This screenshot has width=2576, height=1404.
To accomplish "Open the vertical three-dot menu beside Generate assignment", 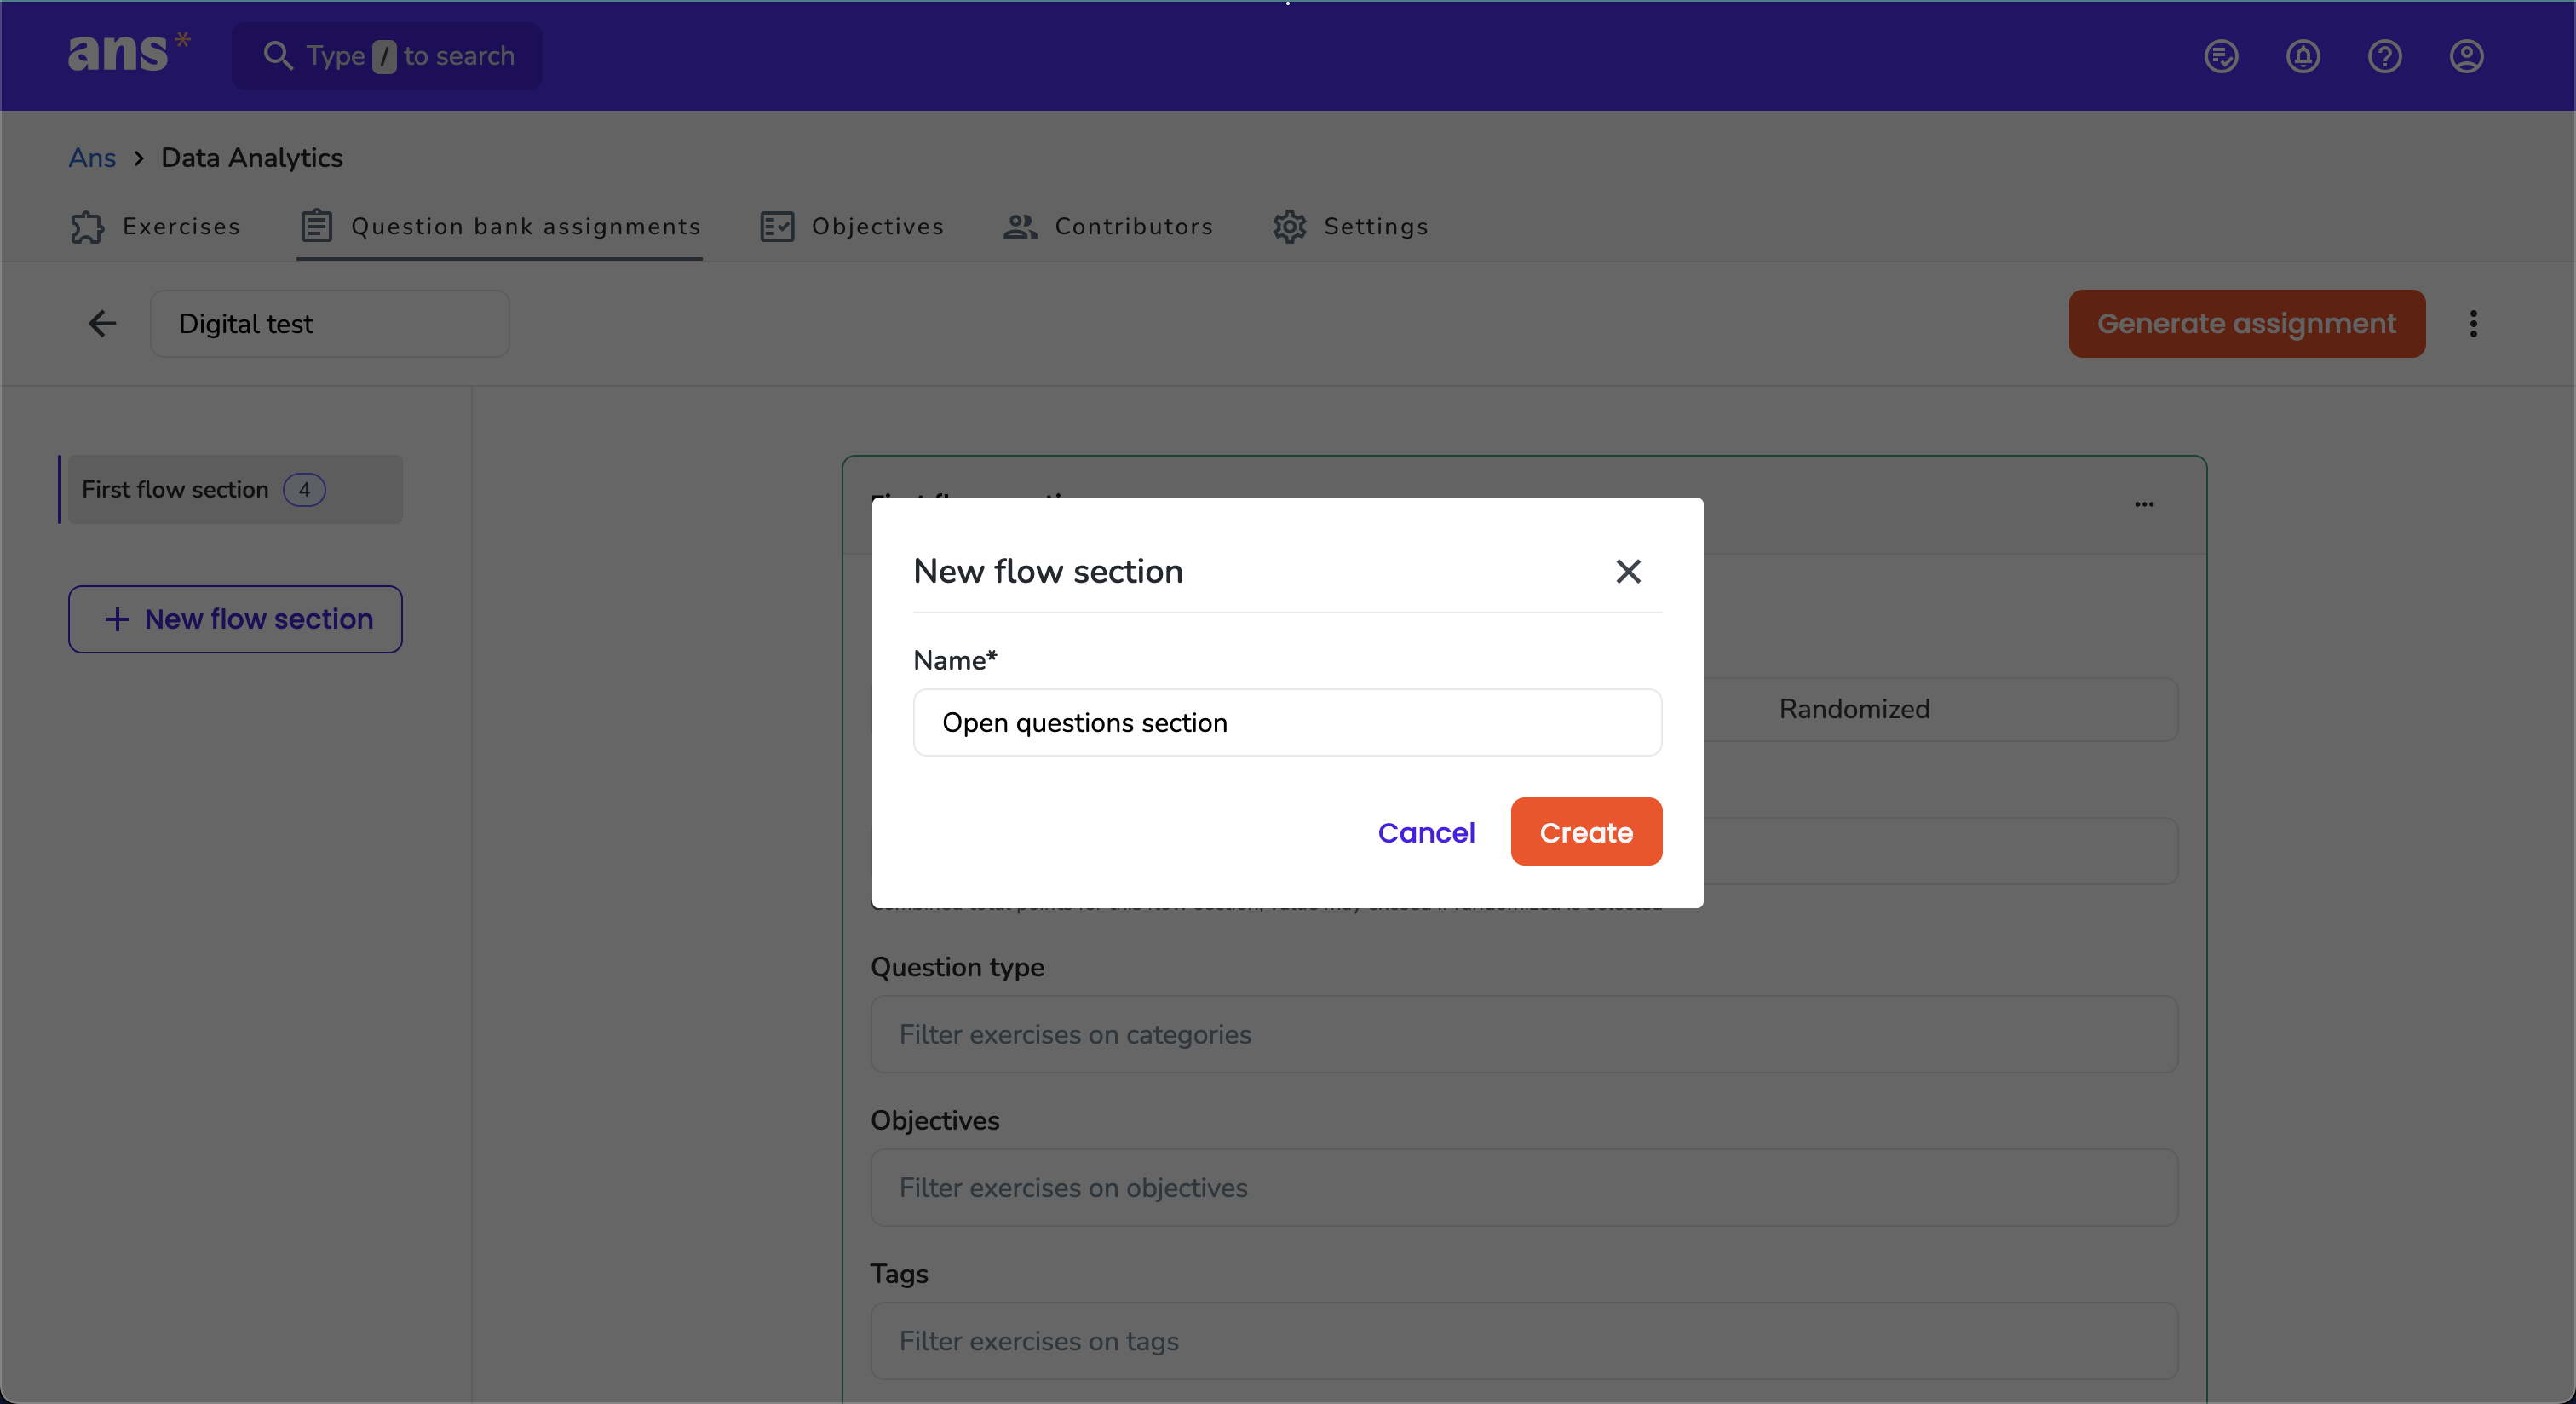I will pos(2473,323).
